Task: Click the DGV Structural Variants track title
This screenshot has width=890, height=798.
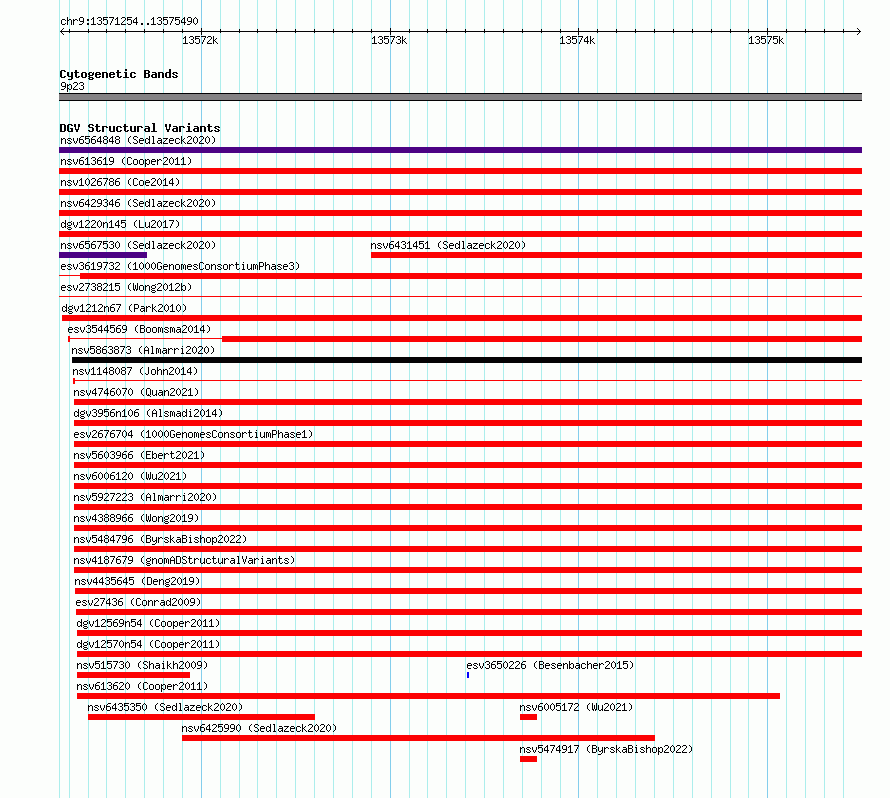Action: click(x=140, y=128)
